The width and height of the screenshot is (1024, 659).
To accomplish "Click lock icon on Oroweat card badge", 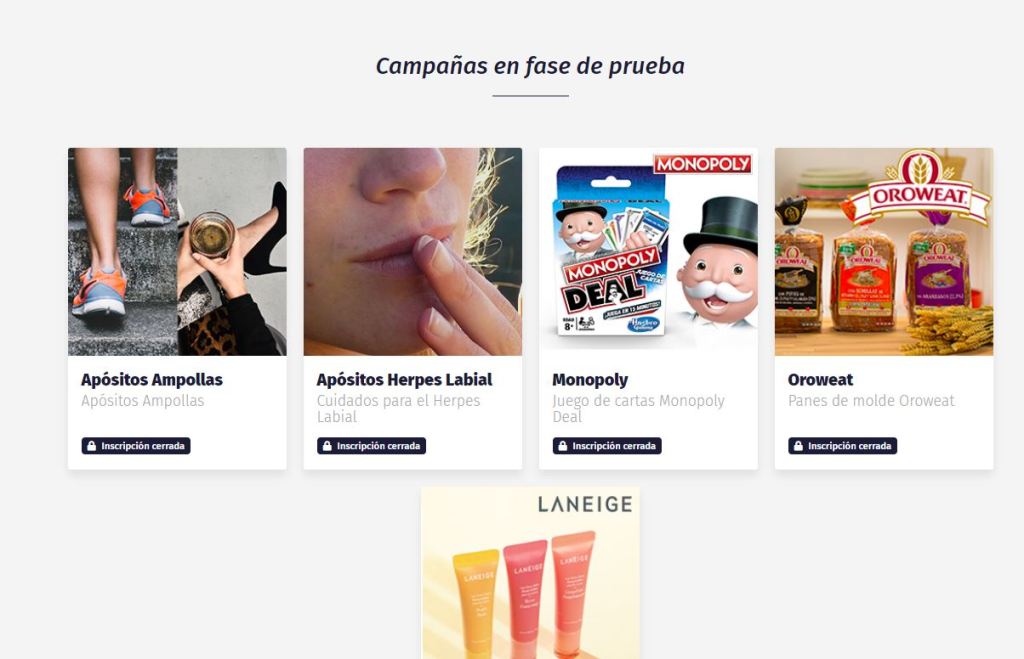I will 798,446.
